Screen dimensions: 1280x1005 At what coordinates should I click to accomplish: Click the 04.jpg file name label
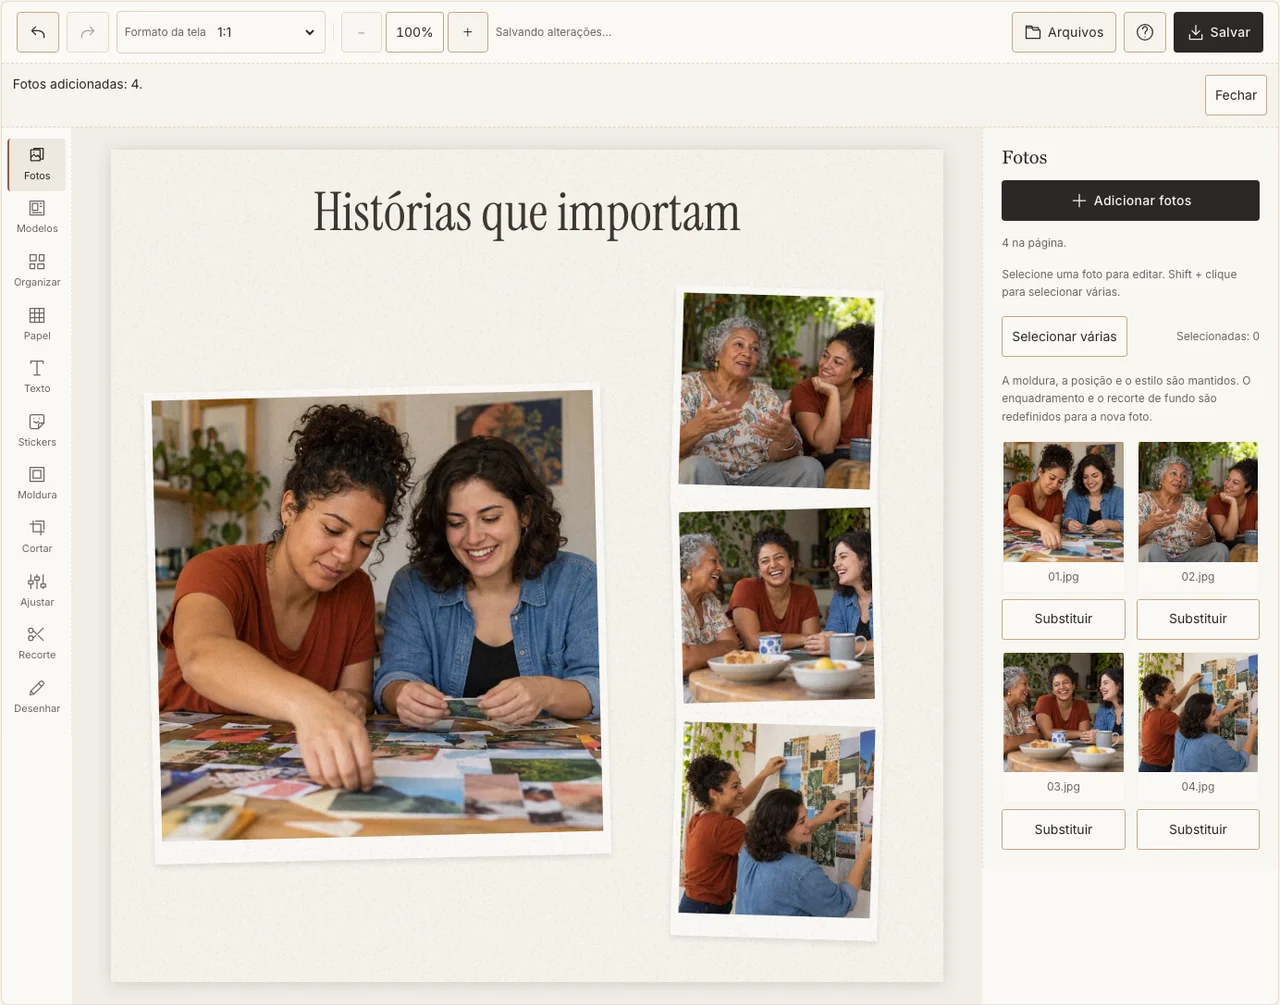[1198, 787]
